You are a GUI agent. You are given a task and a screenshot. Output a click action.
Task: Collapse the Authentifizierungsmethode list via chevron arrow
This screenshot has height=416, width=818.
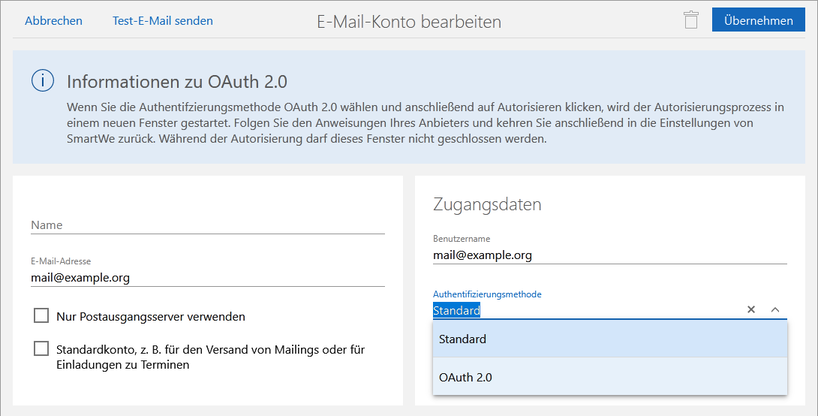click(x=775, y=310)
